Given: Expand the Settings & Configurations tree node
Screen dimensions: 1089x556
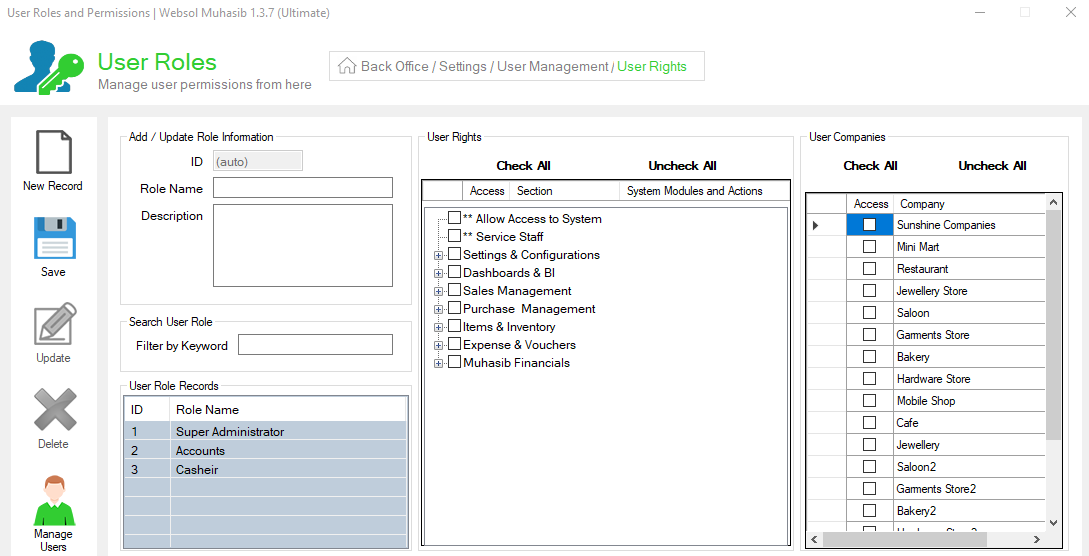Looking at the screenshot, I should coord(438,255).
